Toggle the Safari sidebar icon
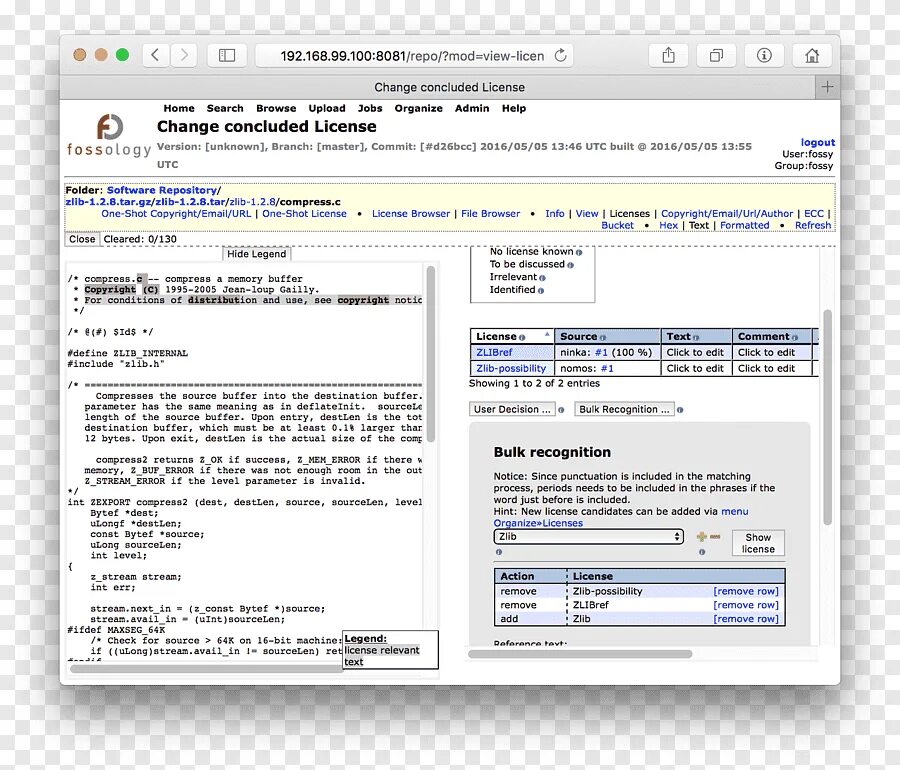This screenshot has width=900, height=770. tap(227, 55)
